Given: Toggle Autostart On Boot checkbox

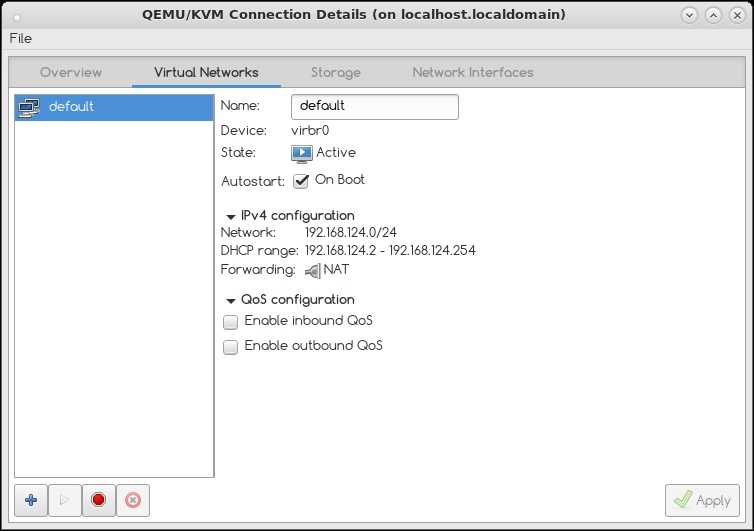Looking at the screenshot, I should coord(301,181).
